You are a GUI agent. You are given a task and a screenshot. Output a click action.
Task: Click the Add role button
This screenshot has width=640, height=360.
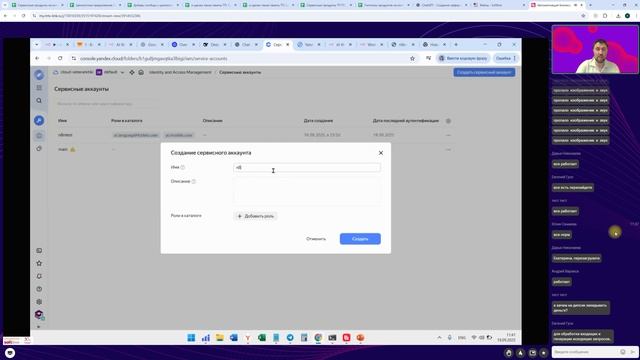click(x=256, y=216)
